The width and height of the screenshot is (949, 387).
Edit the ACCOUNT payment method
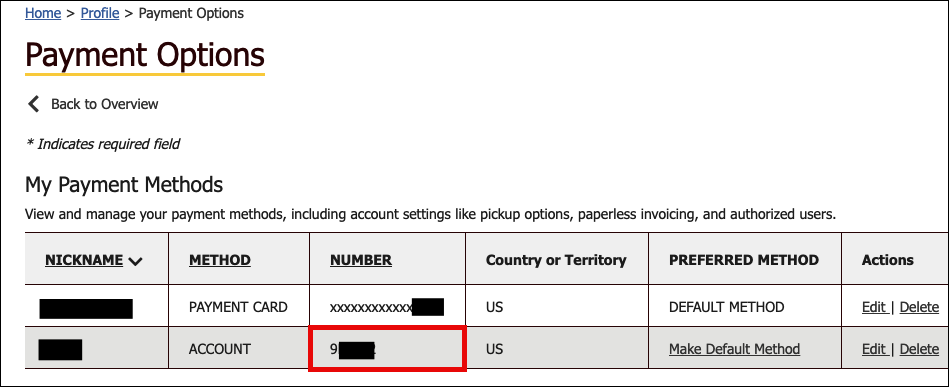[x=875, y=349]
